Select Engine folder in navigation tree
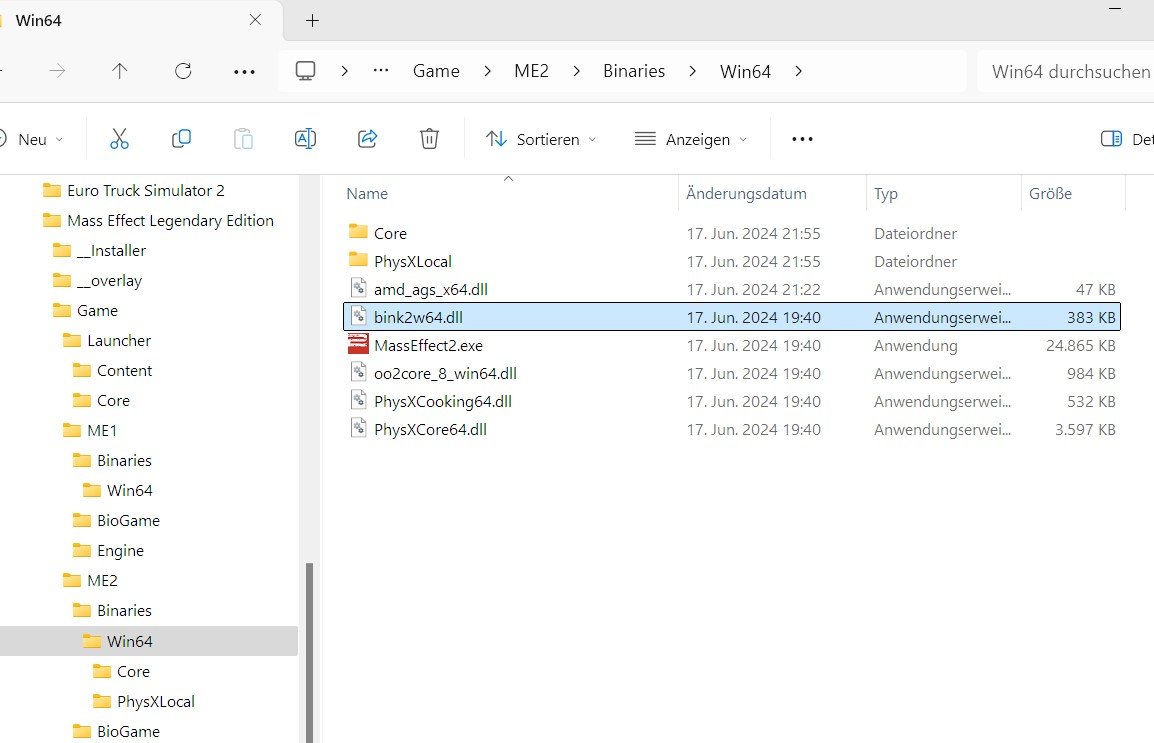1154x743 pixels. pos(120,550)
